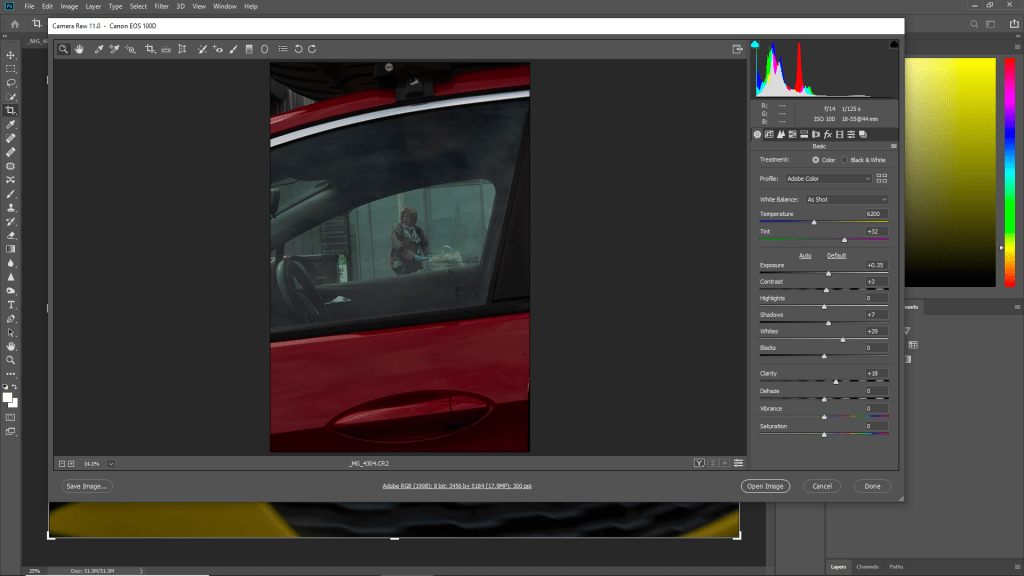Toggle full screen mode icon
Image resolution: width=1024 pixels, height=576 pixels.
pyautogui.click(x=738, y=48)
